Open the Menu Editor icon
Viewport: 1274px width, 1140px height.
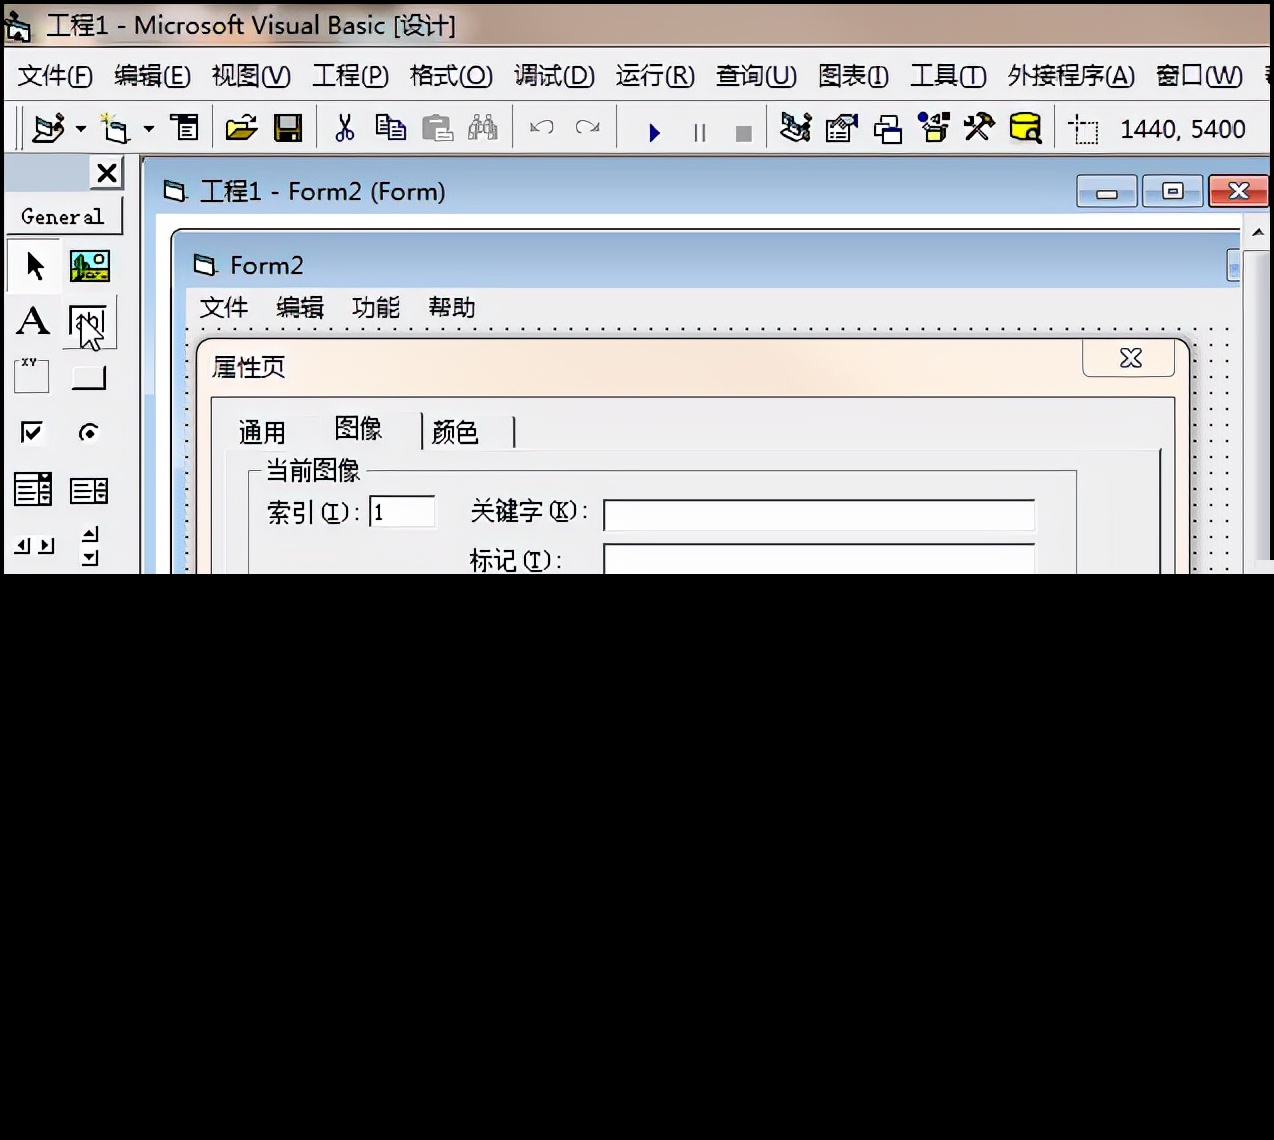[185, 128]
